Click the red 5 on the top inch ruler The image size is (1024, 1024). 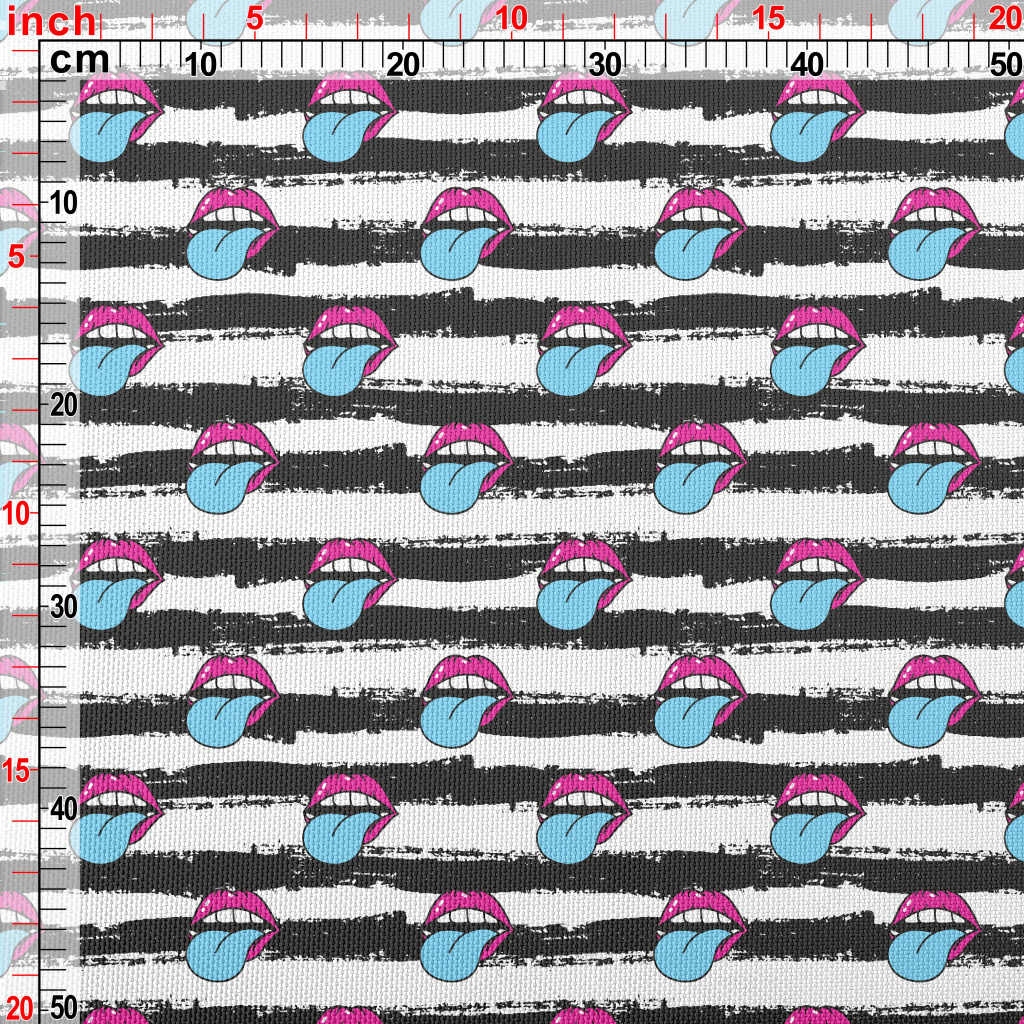click(254, 19)
